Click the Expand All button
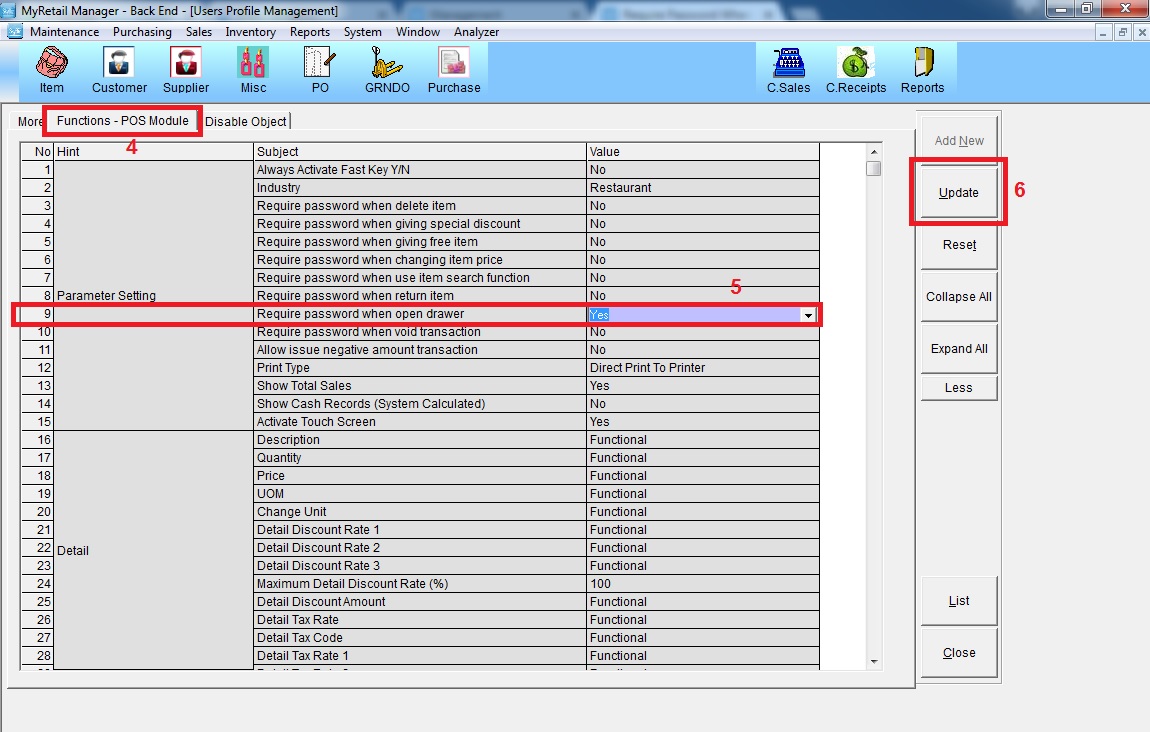The height and width of the screenshot is (732, 1150). (x=959, y=349)
